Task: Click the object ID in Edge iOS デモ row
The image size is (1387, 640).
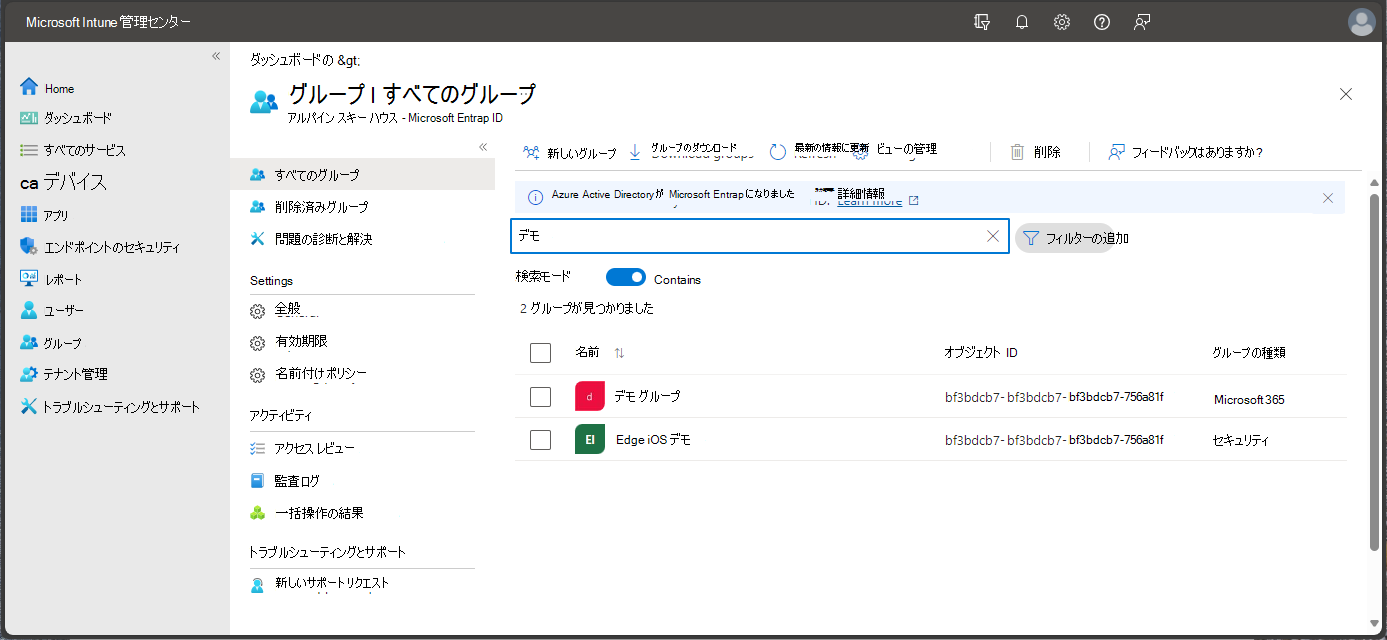Action: pos(1054,439)
